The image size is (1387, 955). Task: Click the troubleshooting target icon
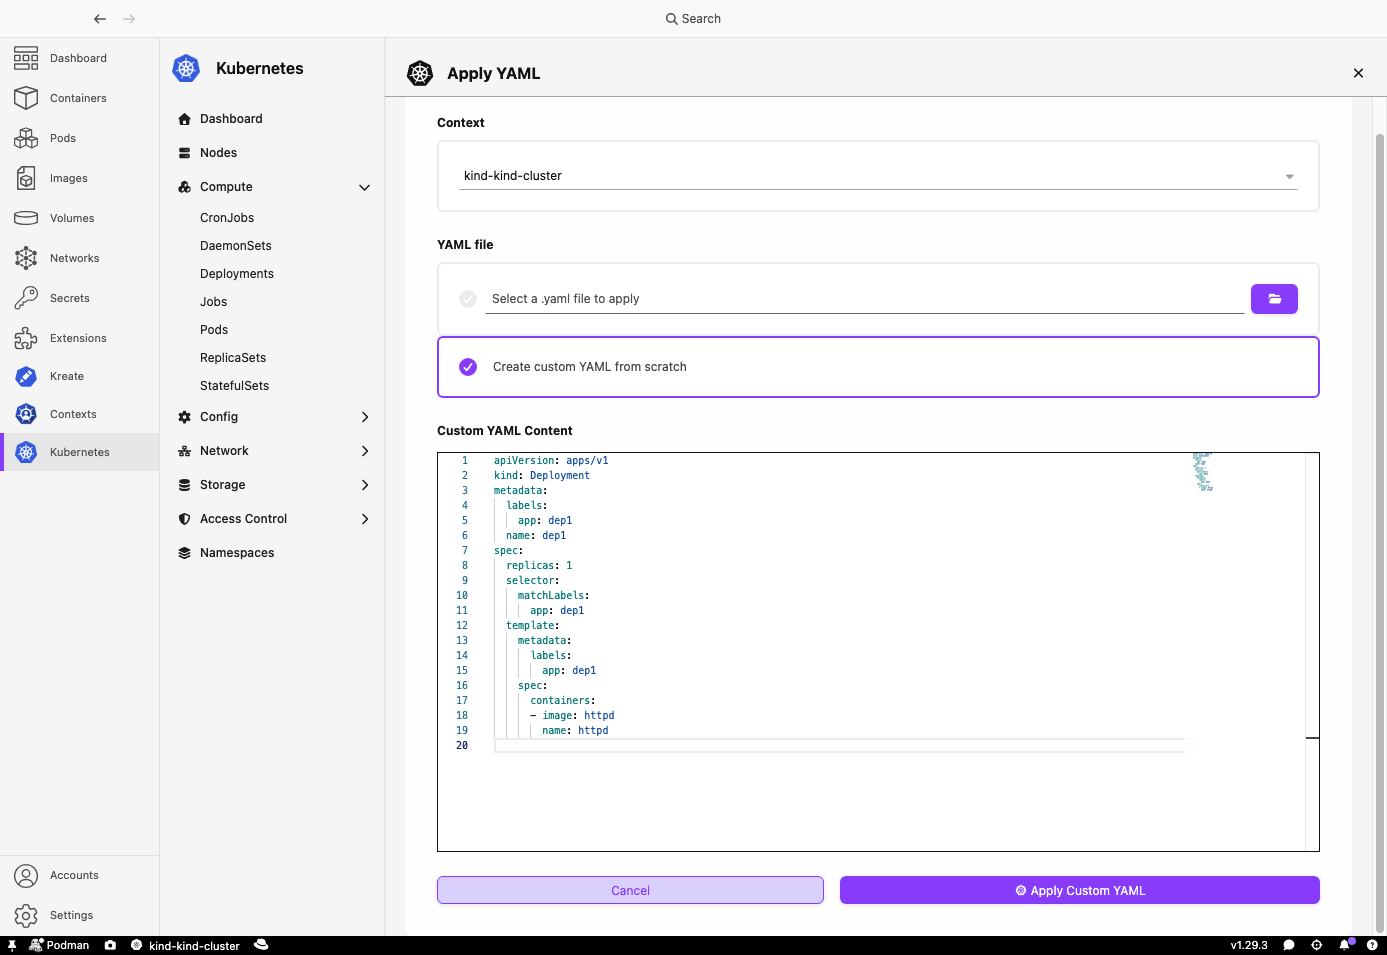1317,945
